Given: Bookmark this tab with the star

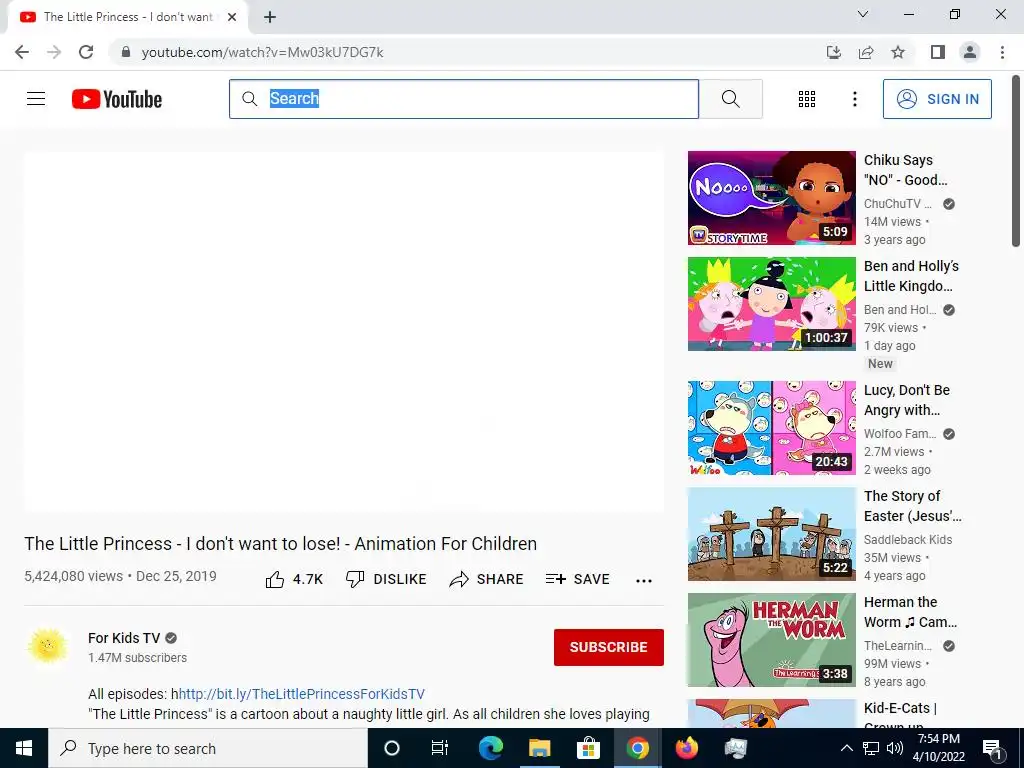Looking at the screenshot, I should click(898, 52).
